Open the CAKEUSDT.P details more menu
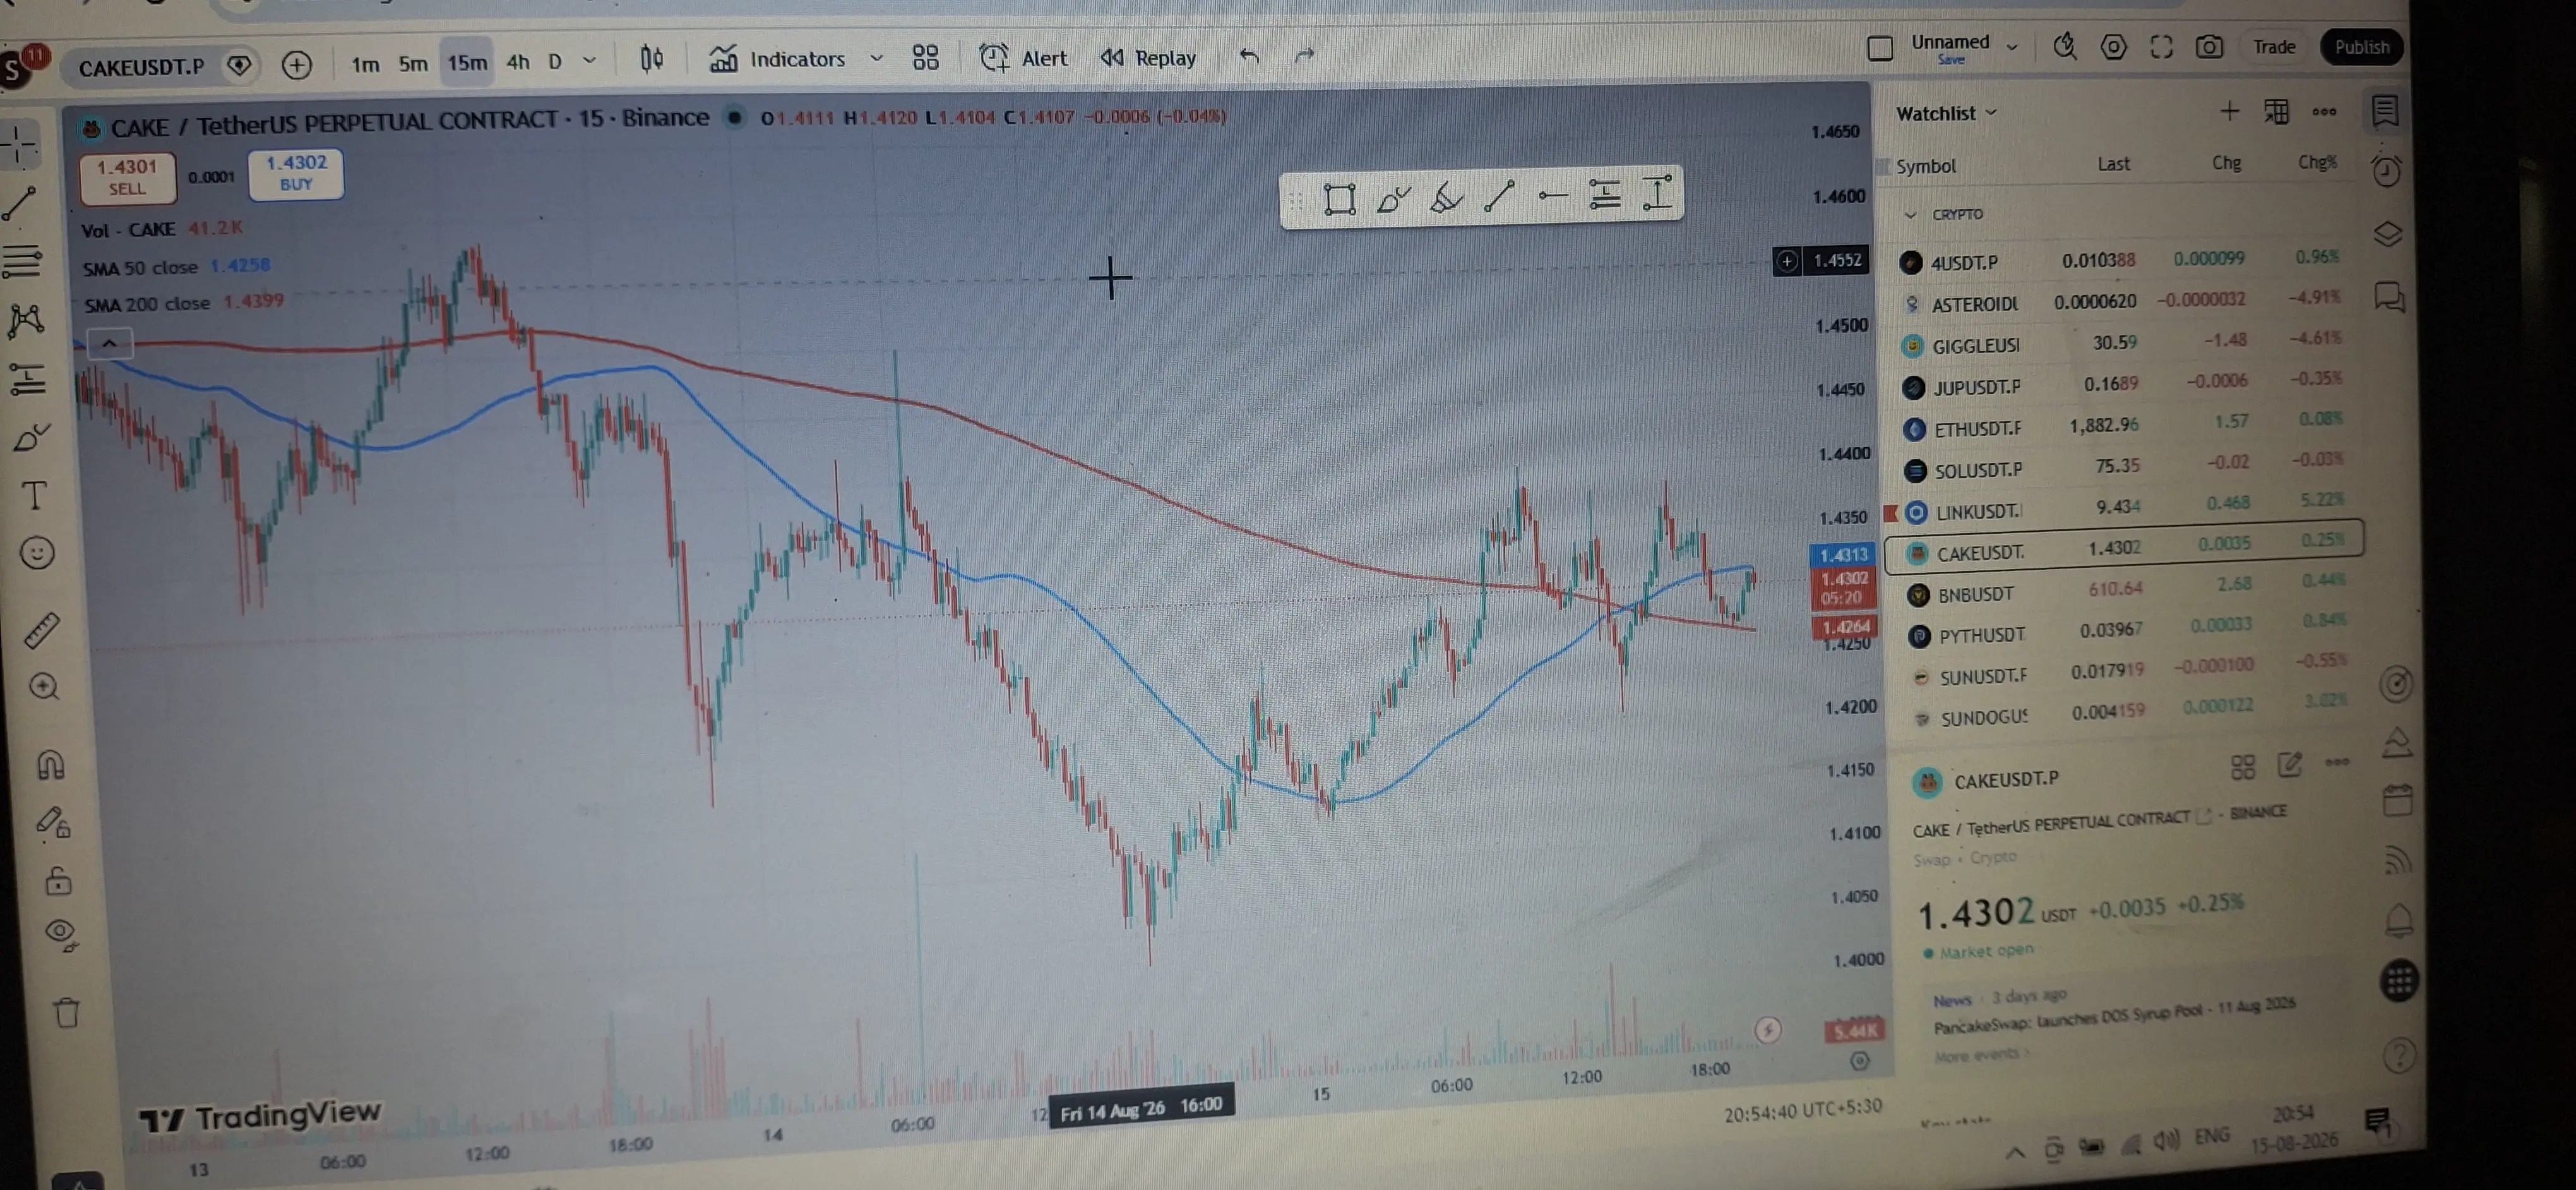This screenshot has width=2576, height=1190. tap(2337, 762)
